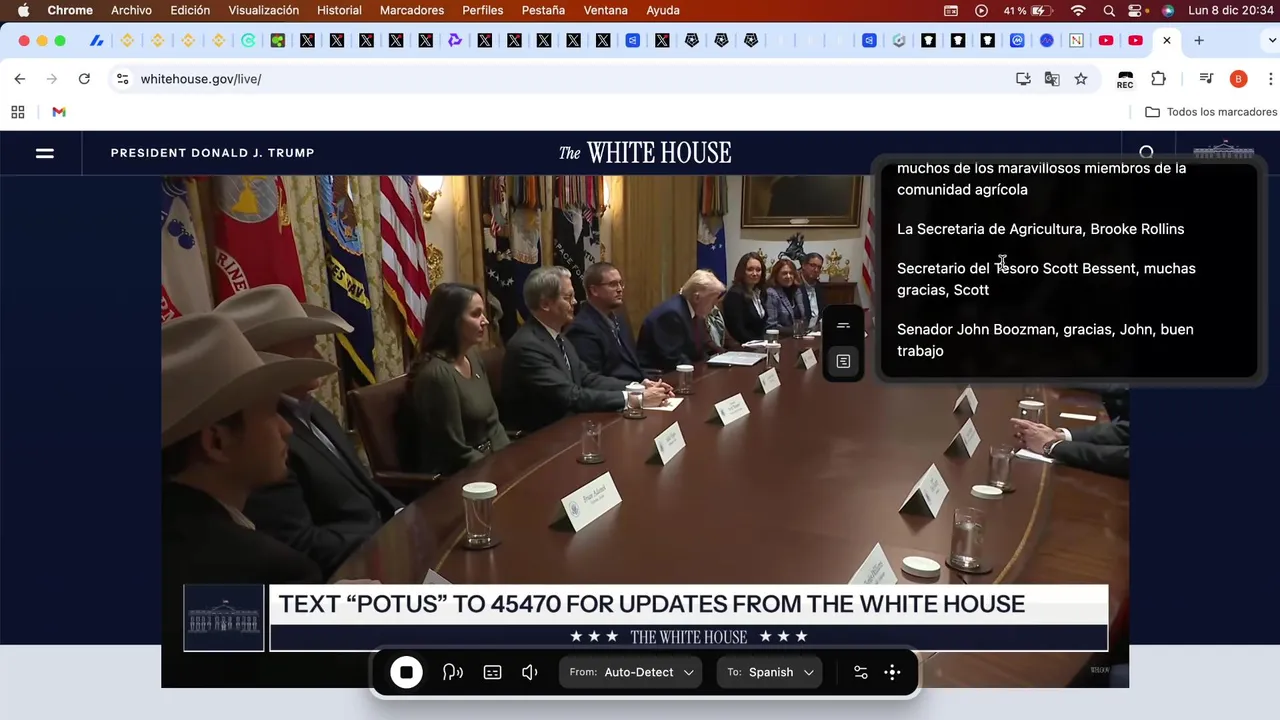1280x720 pixels.
Task: Click the compact view icon beside transcript panel
Action: 843,326
